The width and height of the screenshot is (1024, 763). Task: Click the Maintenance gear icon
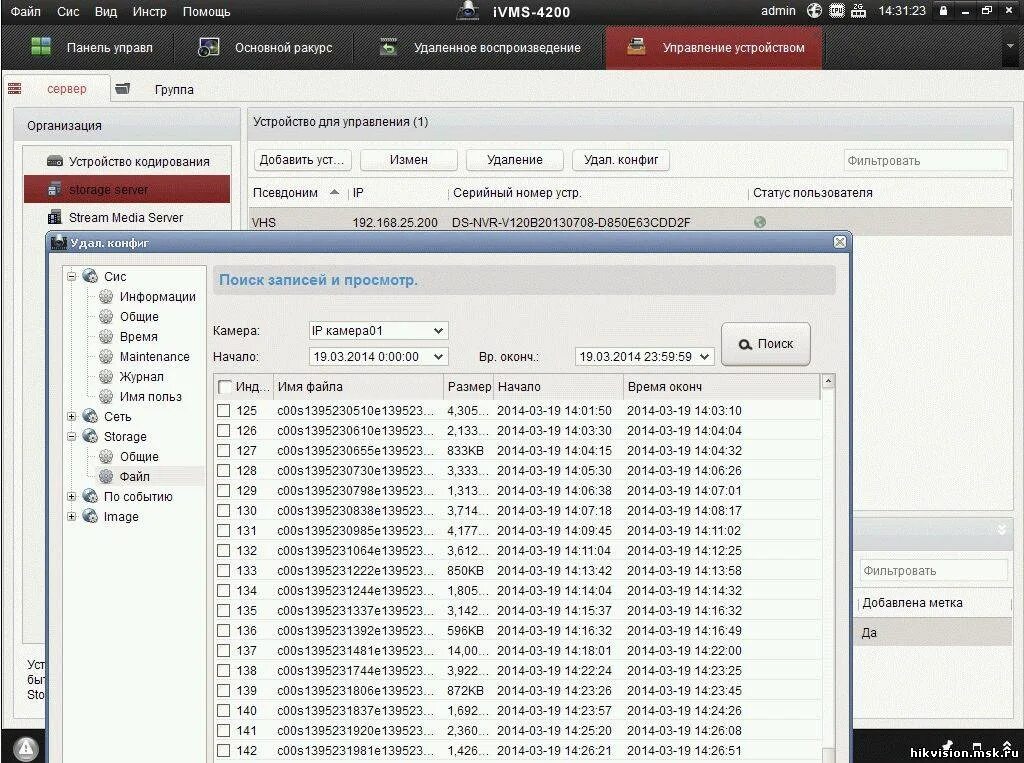pos(106,357)
